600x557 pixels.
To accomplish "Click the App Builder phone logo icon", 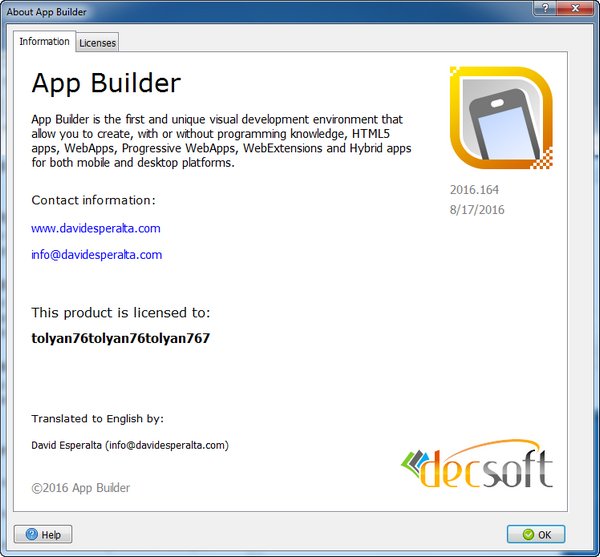I will [501, 118].
